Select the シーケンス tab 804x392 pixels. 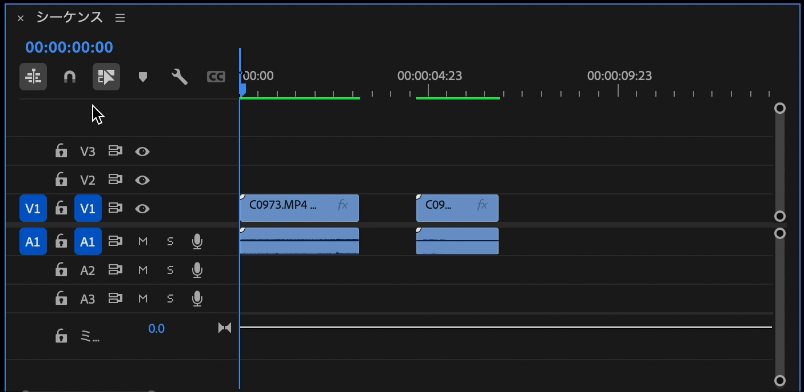coord(69,17)
